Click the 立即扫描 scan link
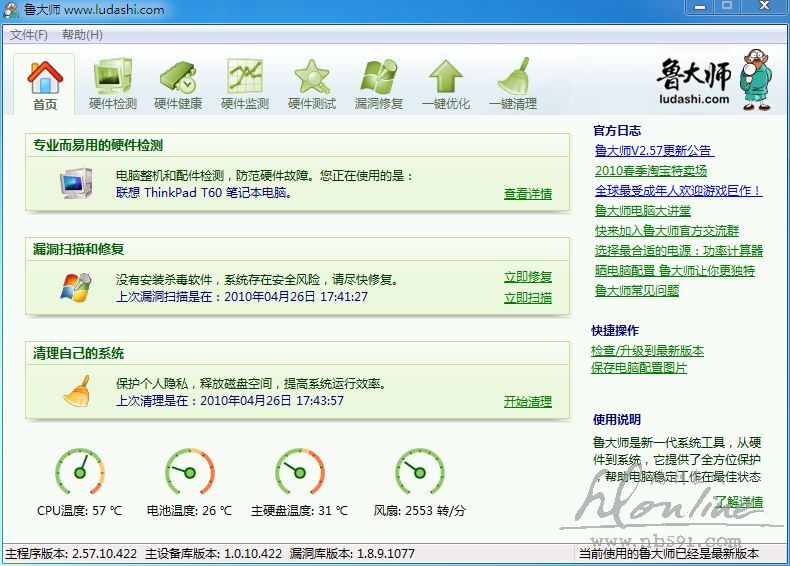 527,298
